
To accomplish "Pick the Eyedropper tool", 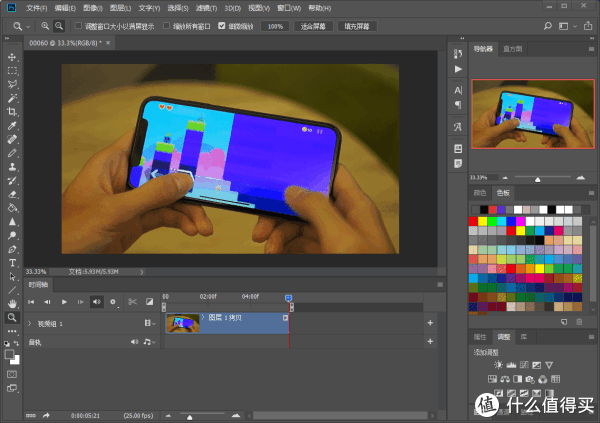I will (12, 127).
